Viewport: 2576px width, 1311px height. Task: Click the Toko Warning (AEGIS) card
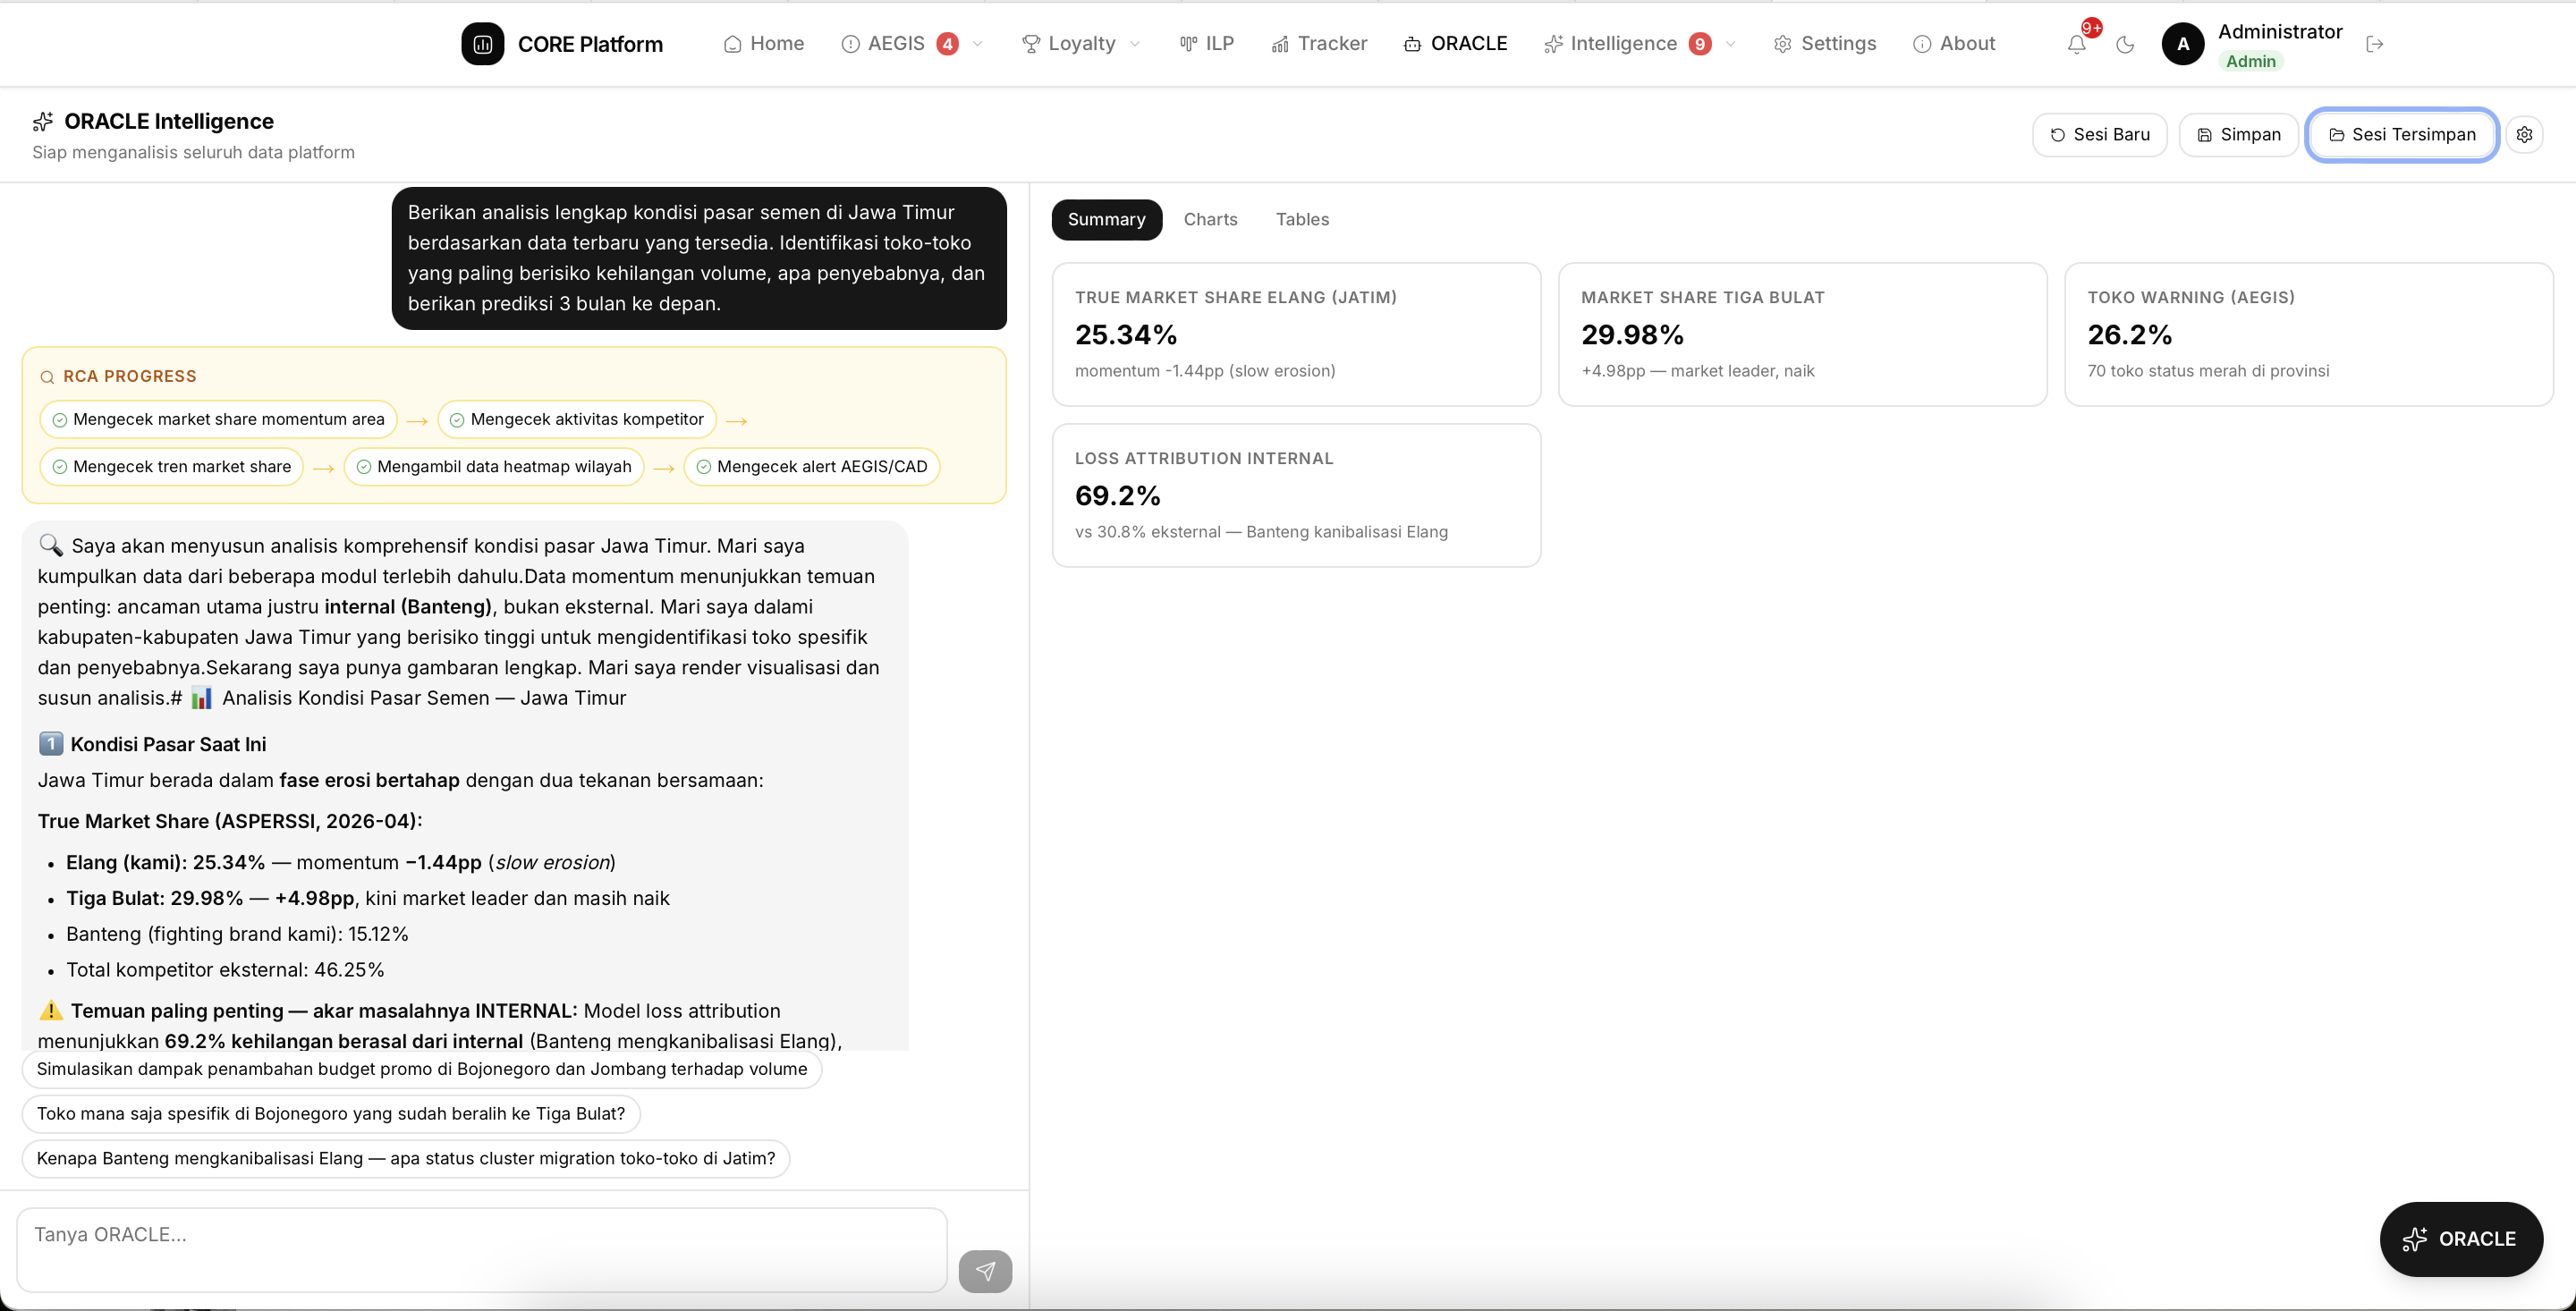[2308, 335]
